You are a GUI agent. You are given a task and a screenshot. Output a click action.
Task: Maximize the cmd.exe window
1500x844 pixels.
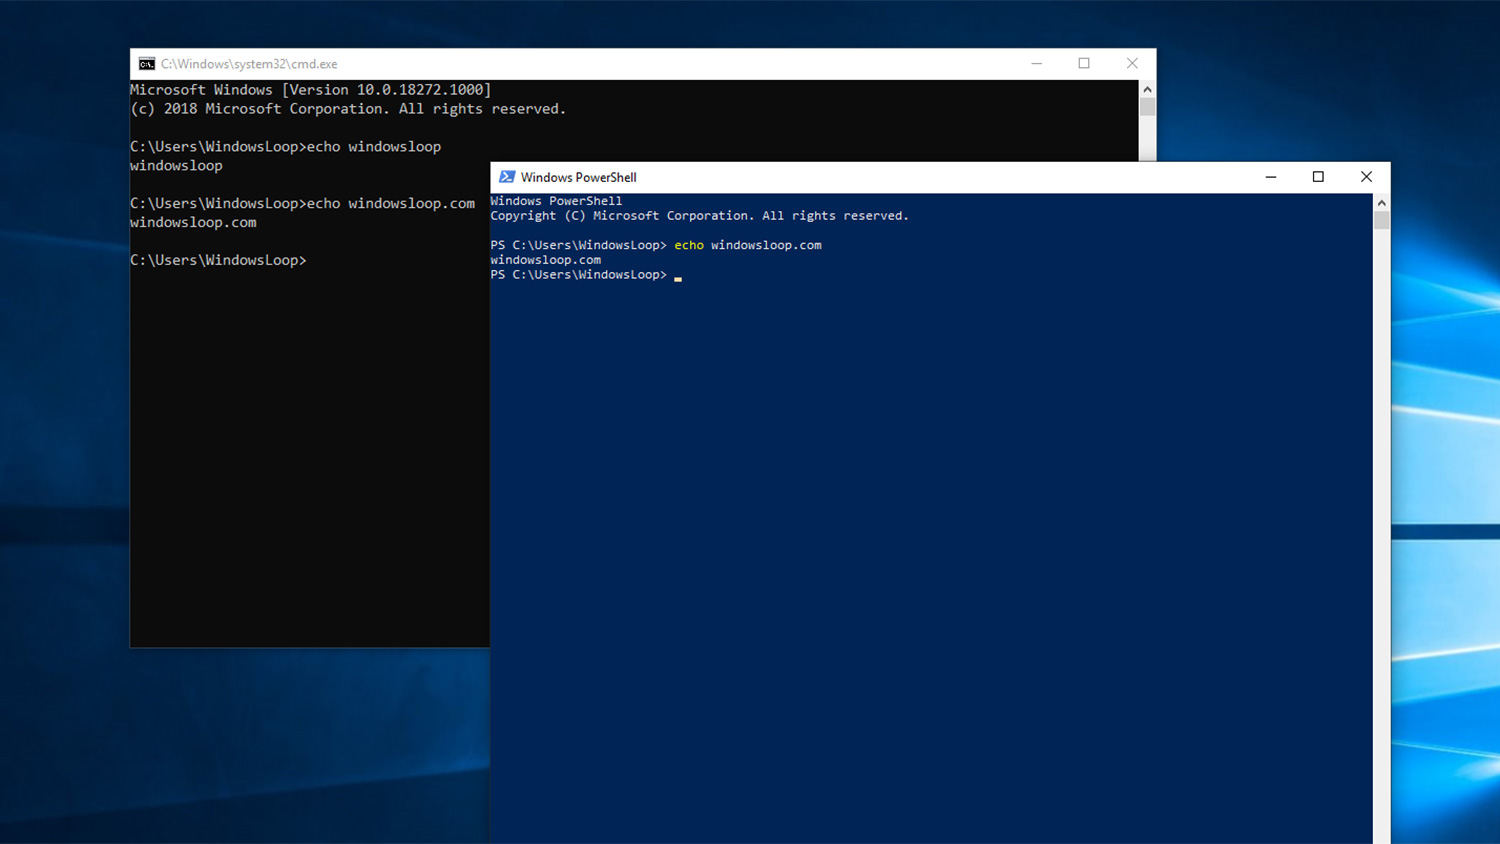click(1084, 63)
